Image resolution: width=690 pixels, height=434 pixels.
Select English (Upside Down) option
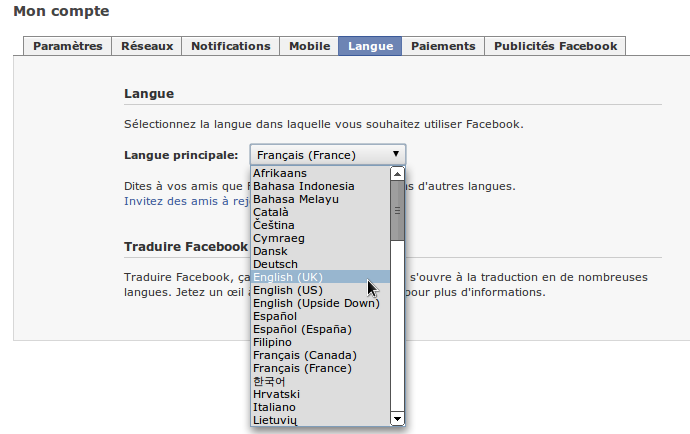coord(320,303)
